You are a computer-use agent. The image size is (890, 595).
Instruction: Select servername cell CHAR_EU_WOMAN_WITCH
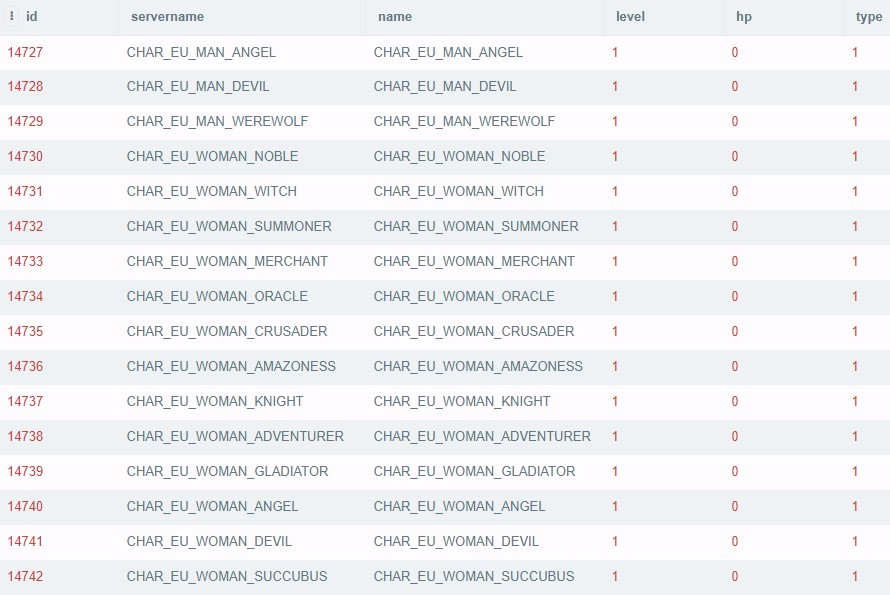(x=211, y=192)
